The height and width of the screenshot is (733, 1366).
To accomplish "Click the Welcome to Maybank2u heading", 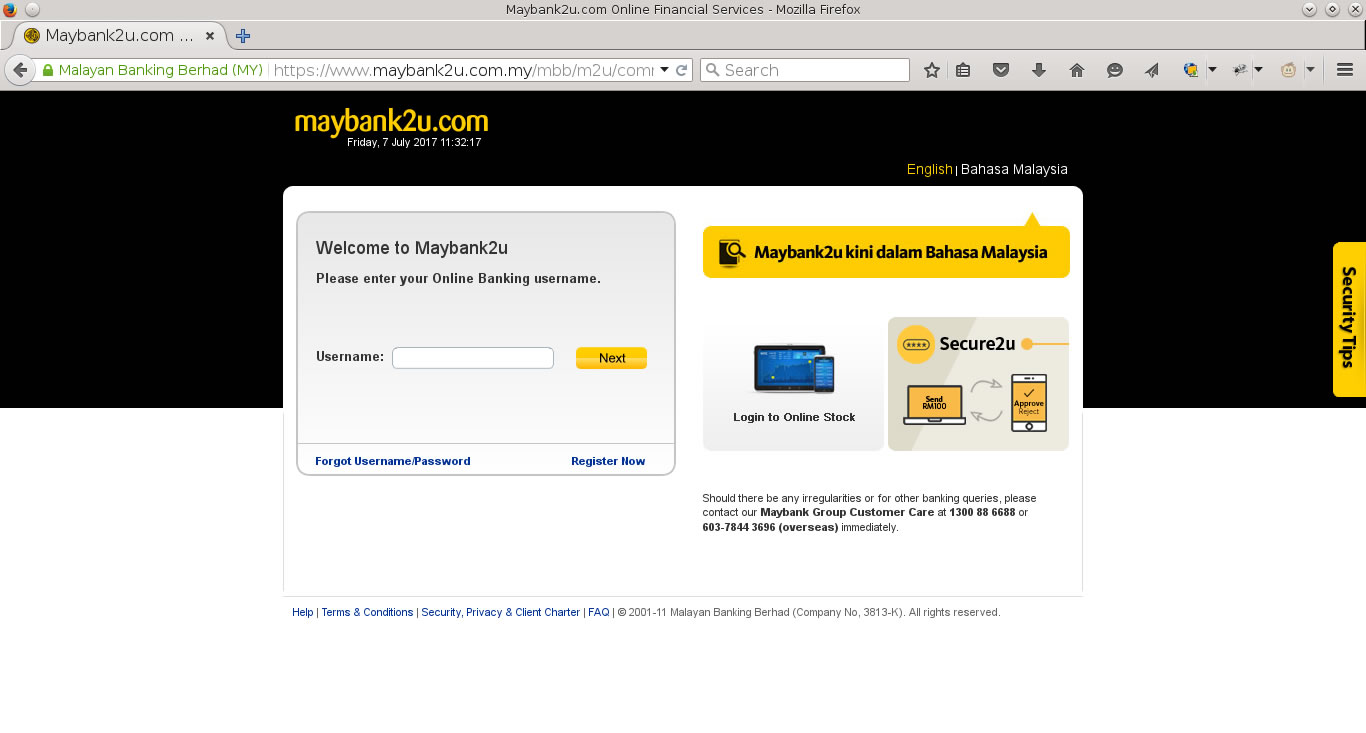I will 412,248.
